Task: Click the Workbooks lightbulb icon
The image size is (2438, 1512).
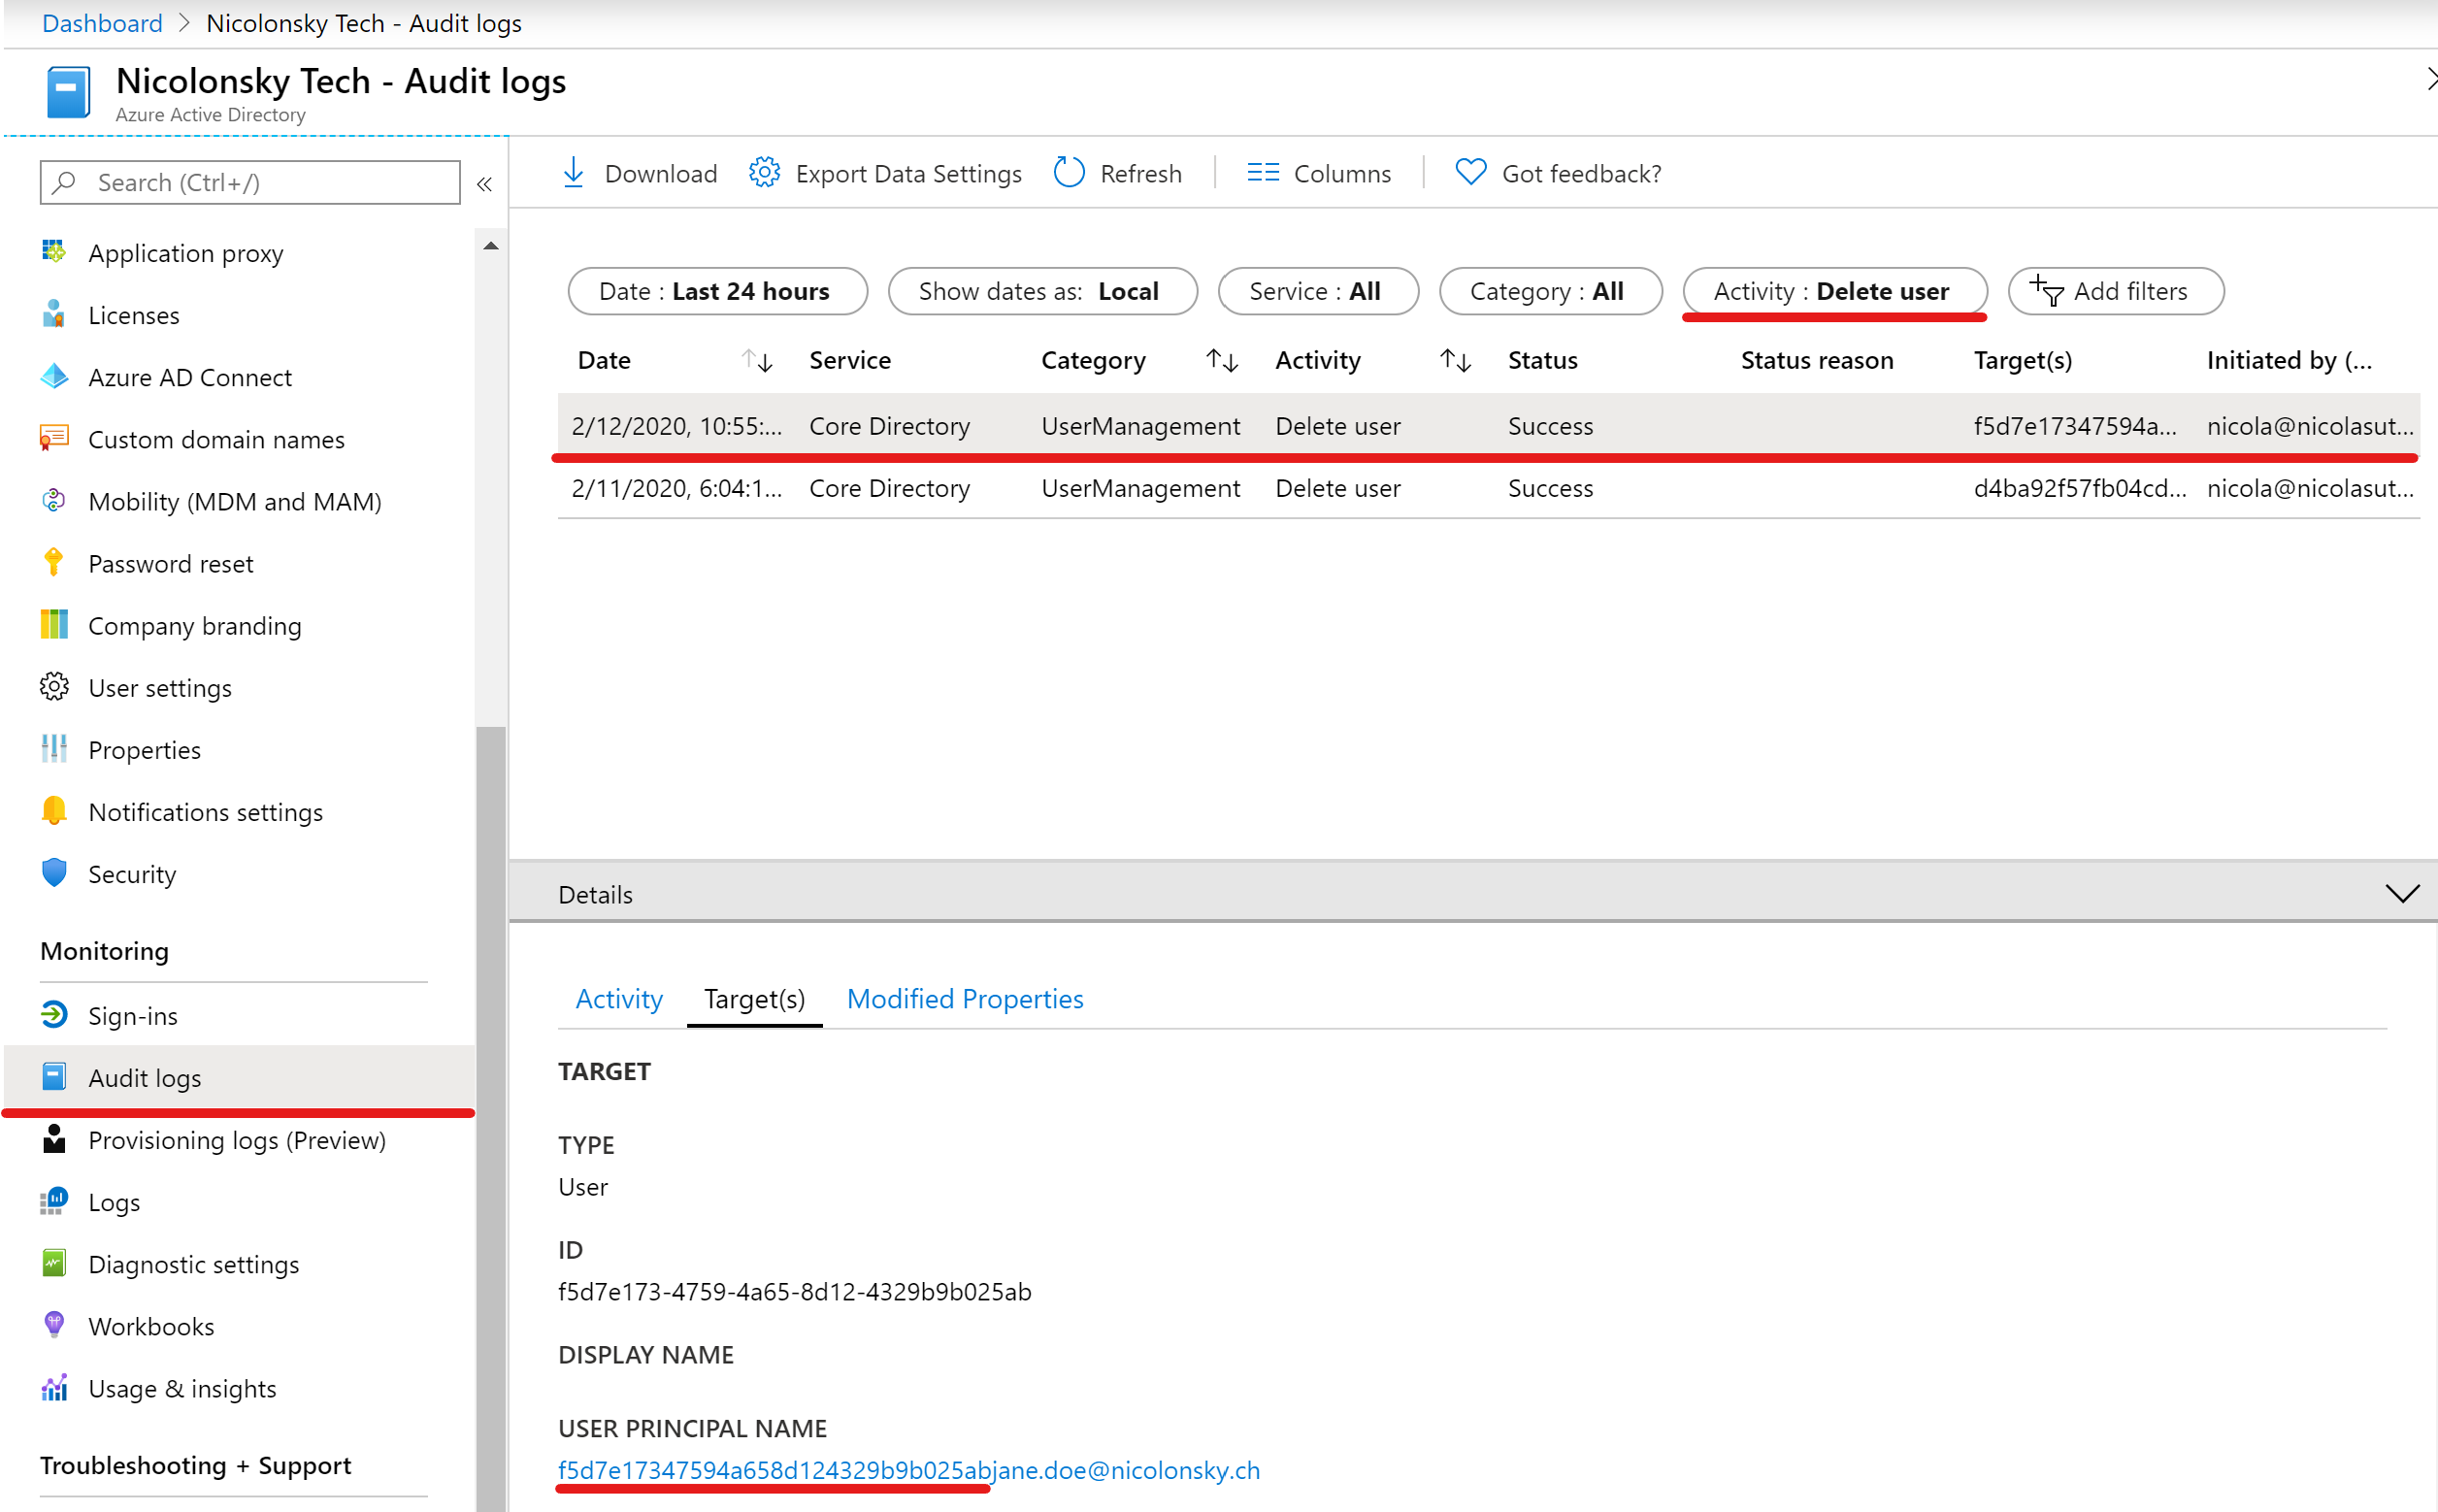Action: (x=54, y=1325)
